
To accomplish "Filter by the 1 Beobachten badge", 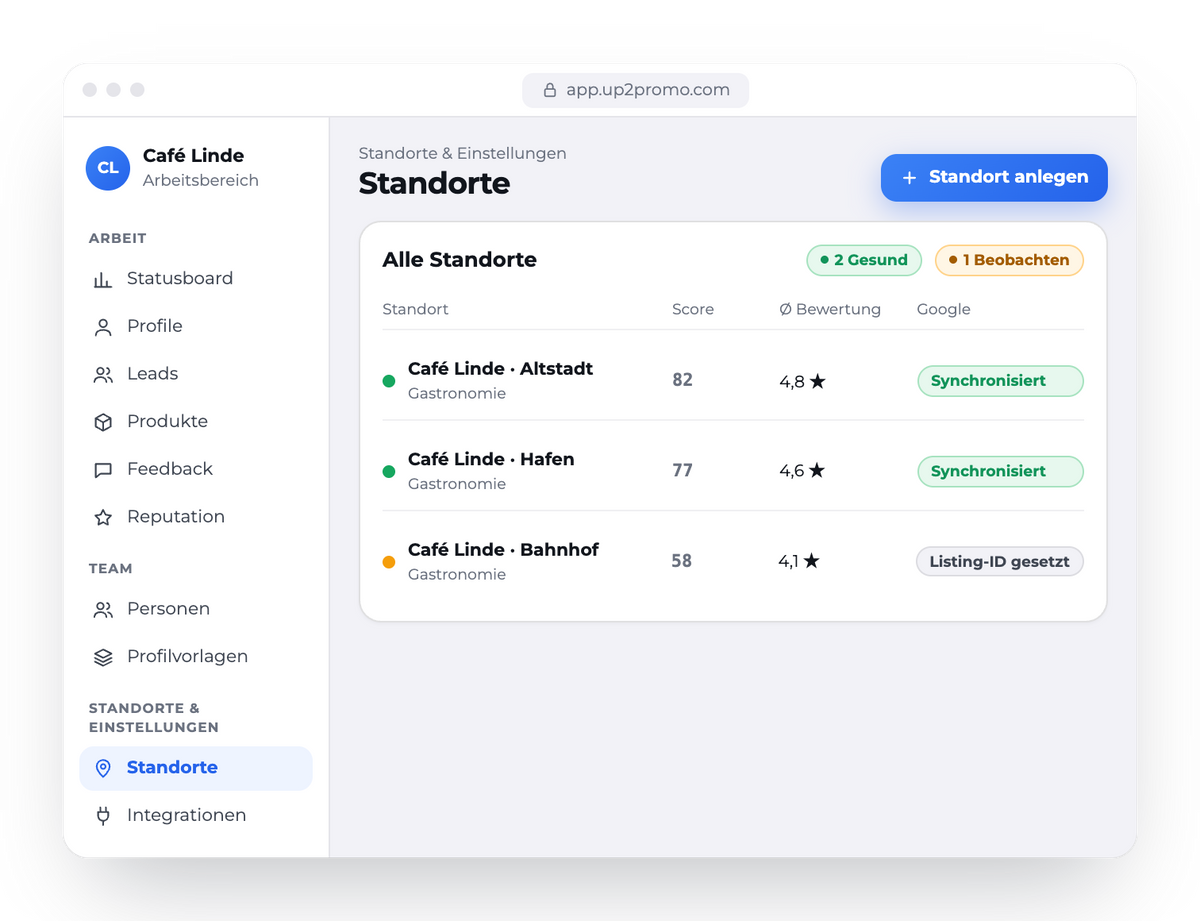I will coord(1009,260).
